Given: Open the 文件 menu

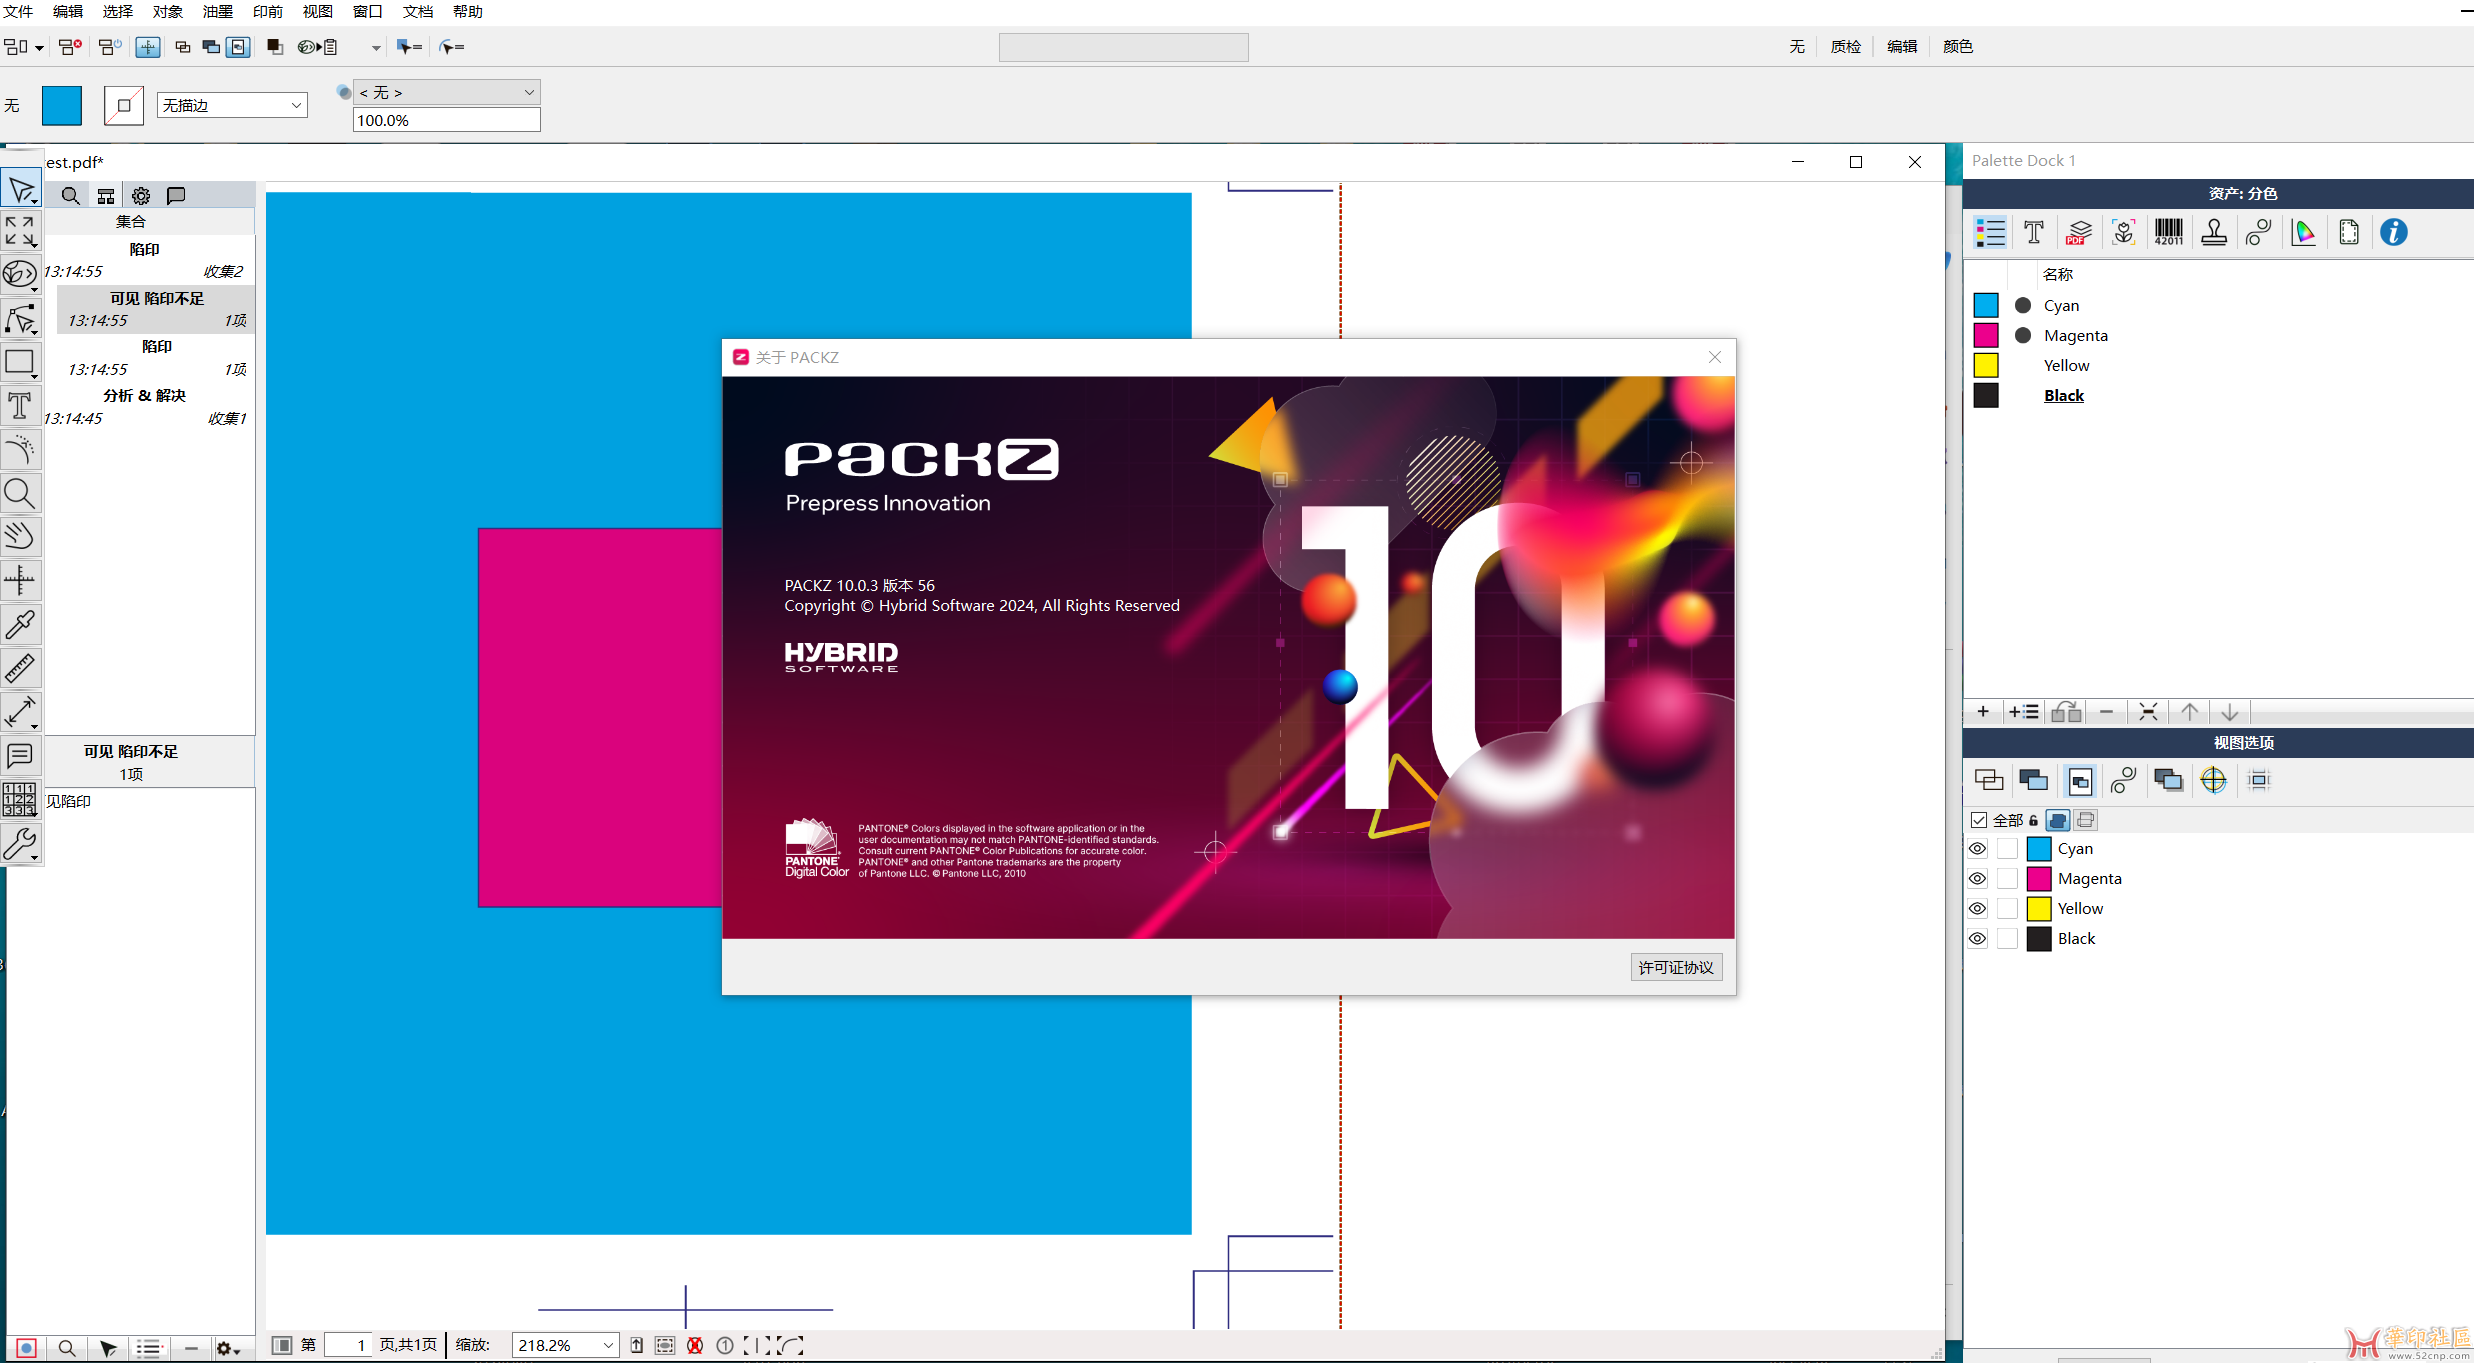Looking at the screenshot, I should (18, 11).
